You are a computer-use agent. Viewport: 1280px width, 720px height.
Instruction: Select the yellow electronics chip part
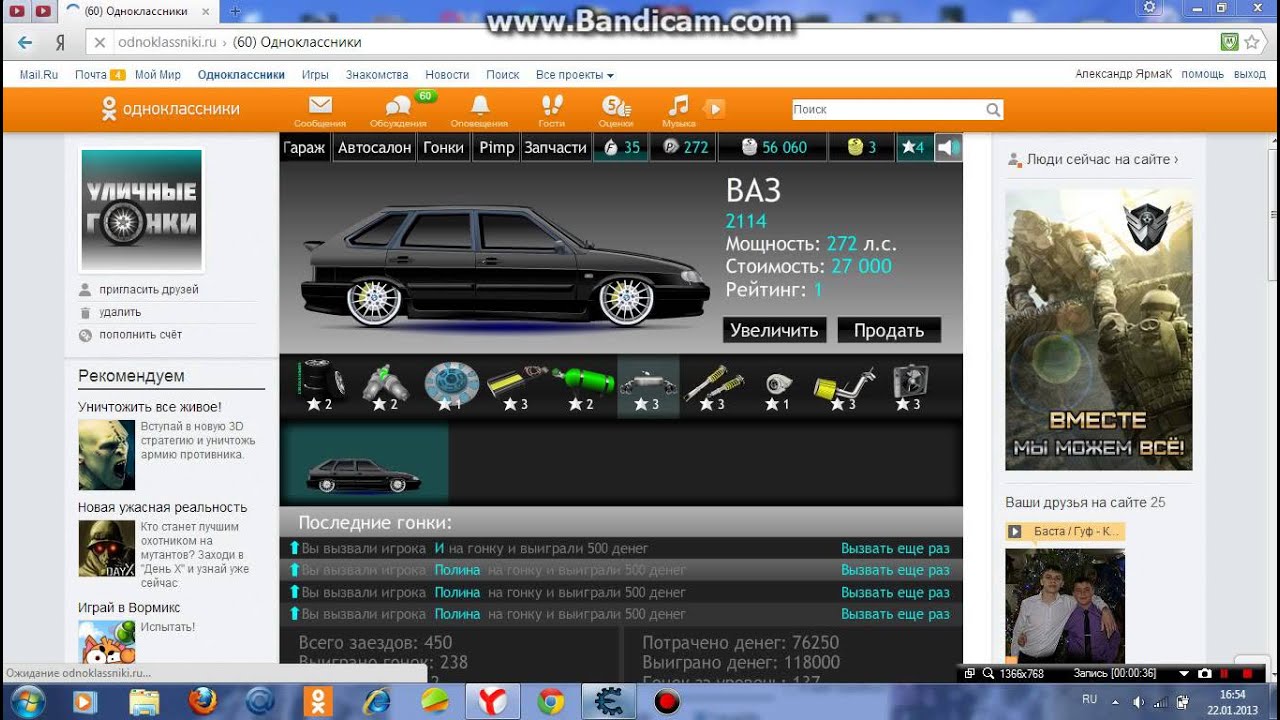(x=517, y=386)
